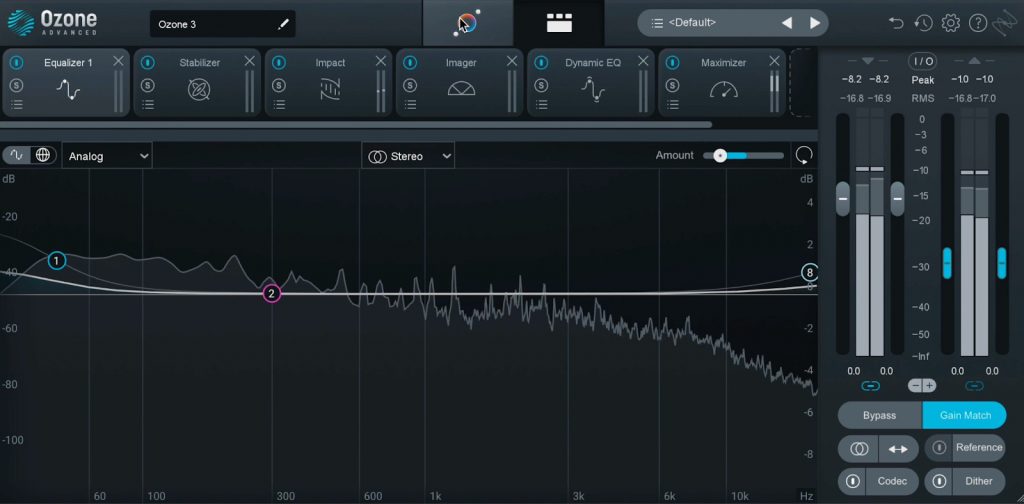1024x504 pixels.
Task: Open Dynamic EQ module presets list
Action: (541, 104)
